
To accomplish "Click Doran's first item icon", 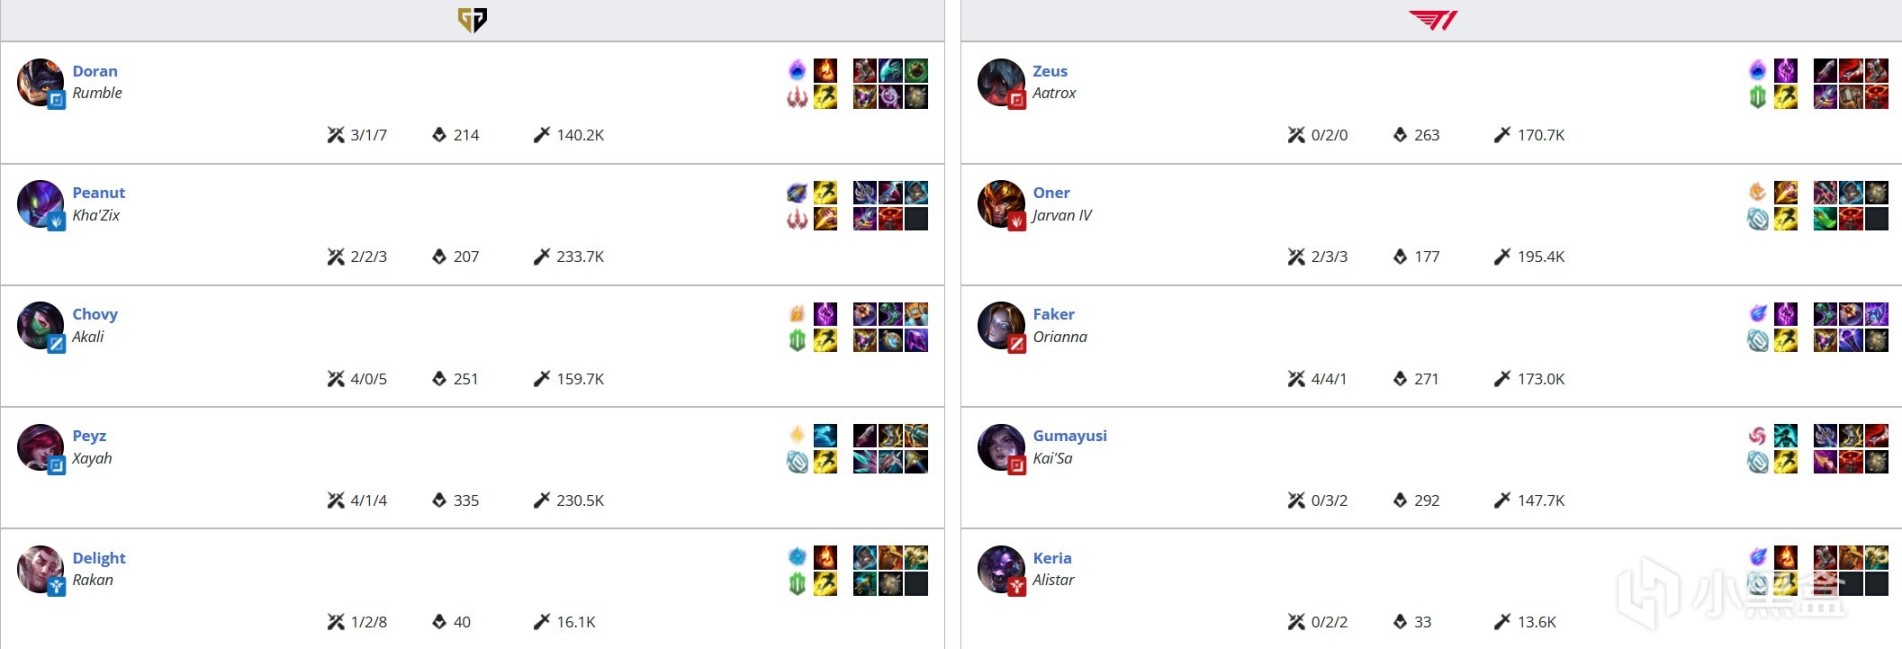I will (x=864, y=70).
